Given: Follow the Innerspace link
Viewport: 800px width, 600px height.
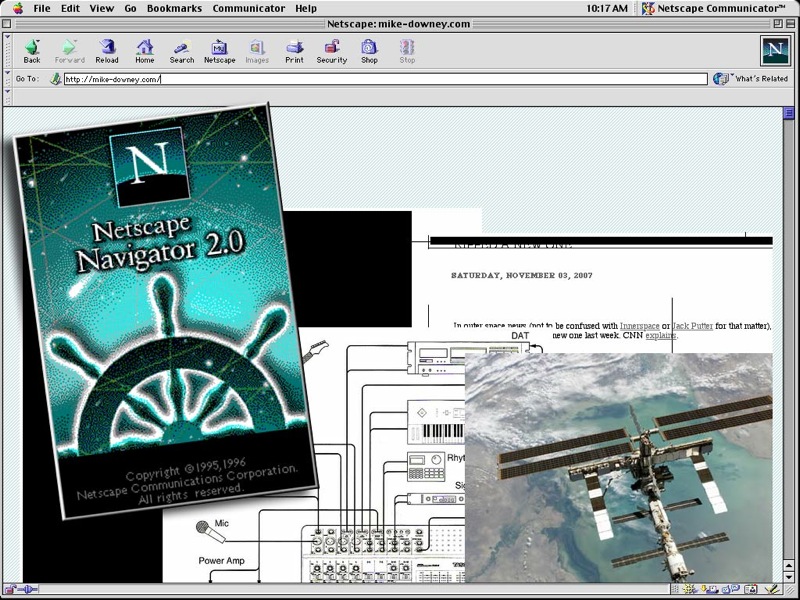Looking at the screenshot, I should tap(639, 326).
